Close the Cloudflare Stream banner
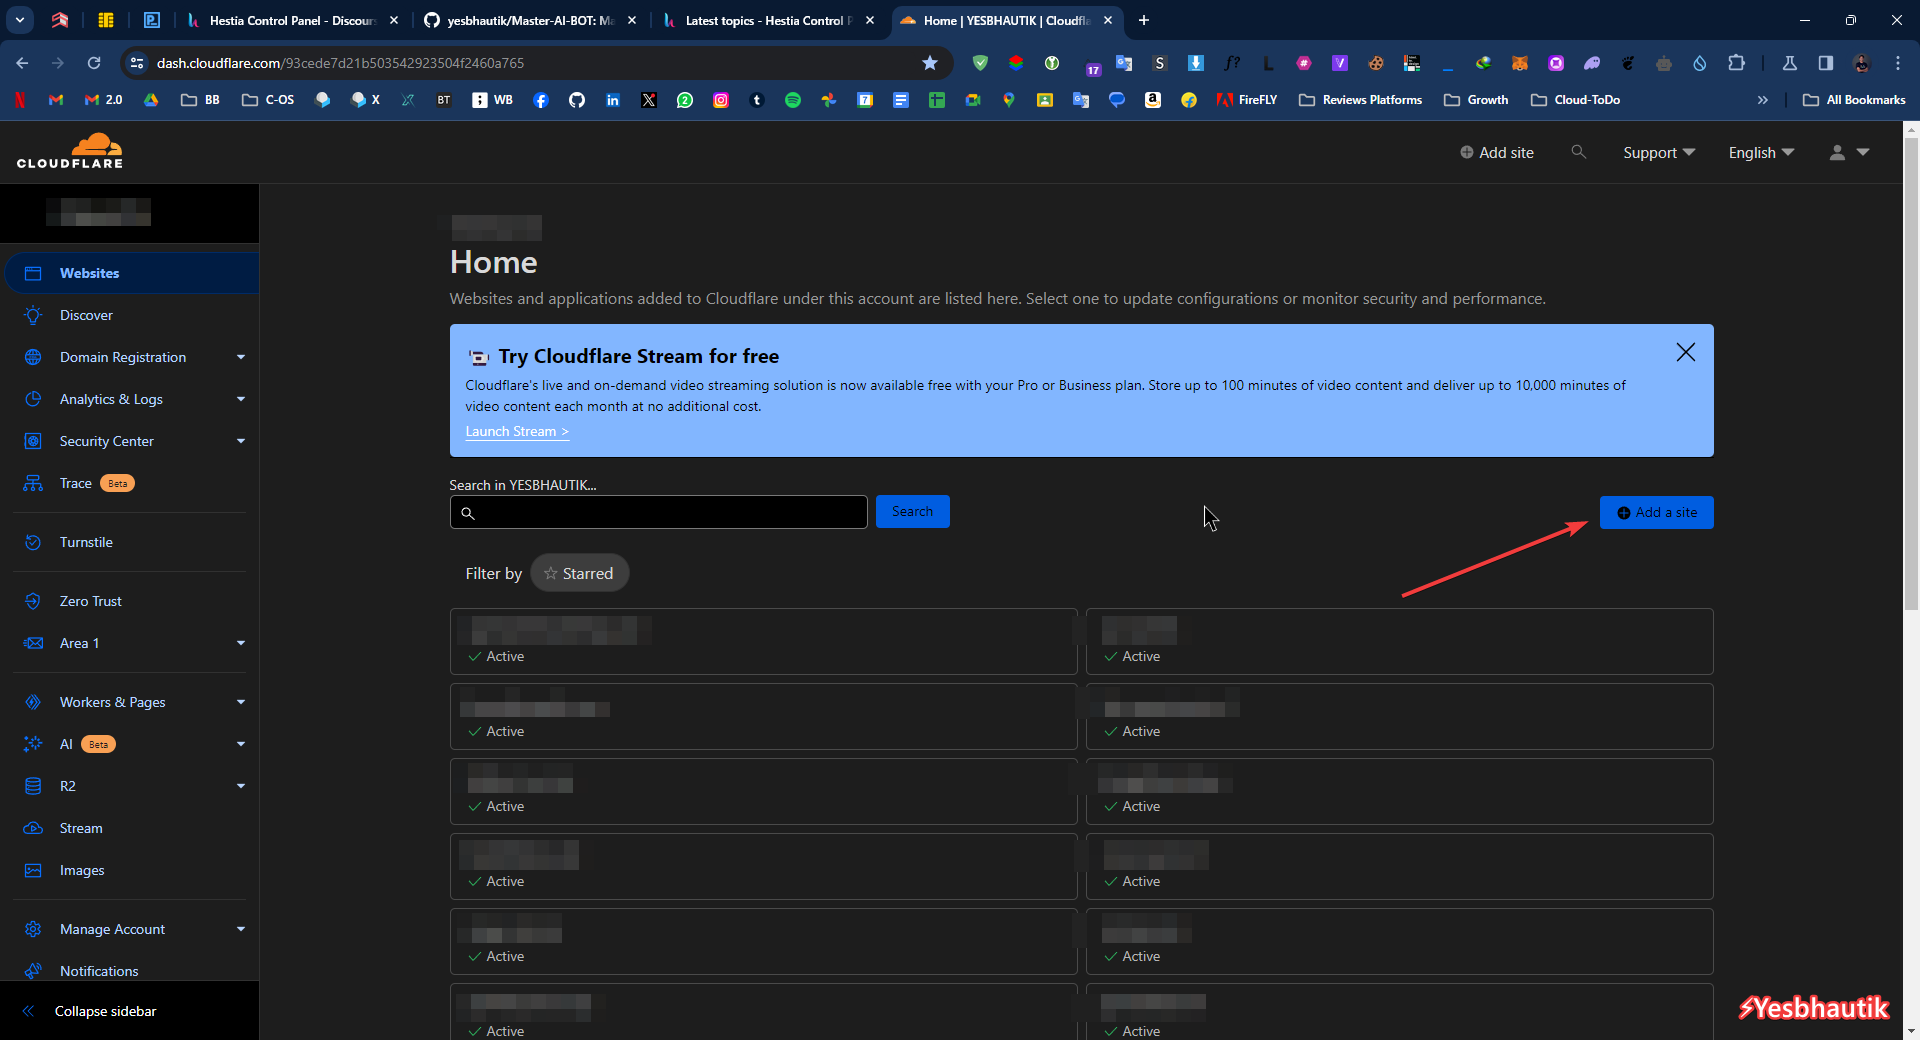The image size is (1920, 1040). pyautogui.click(x=1685, y=352)
